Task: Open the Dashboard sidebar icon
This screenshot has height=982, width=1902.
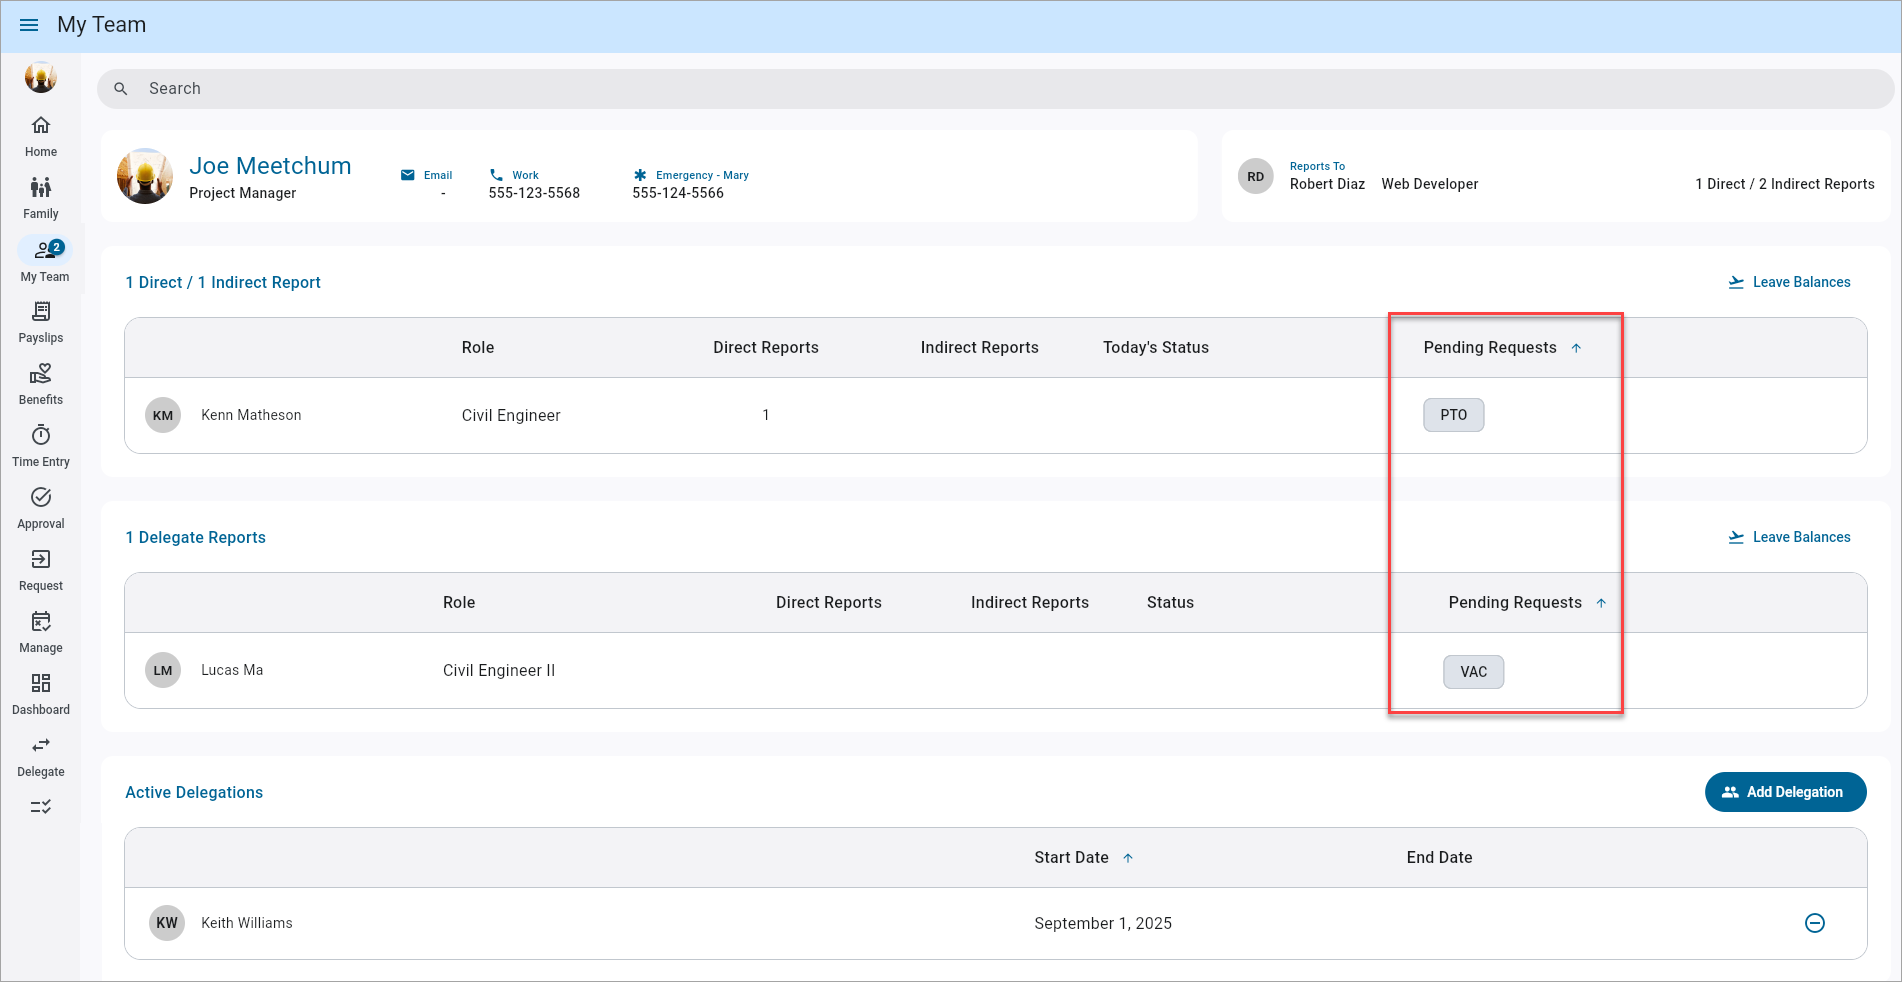Action: click(x=41, y=684)
